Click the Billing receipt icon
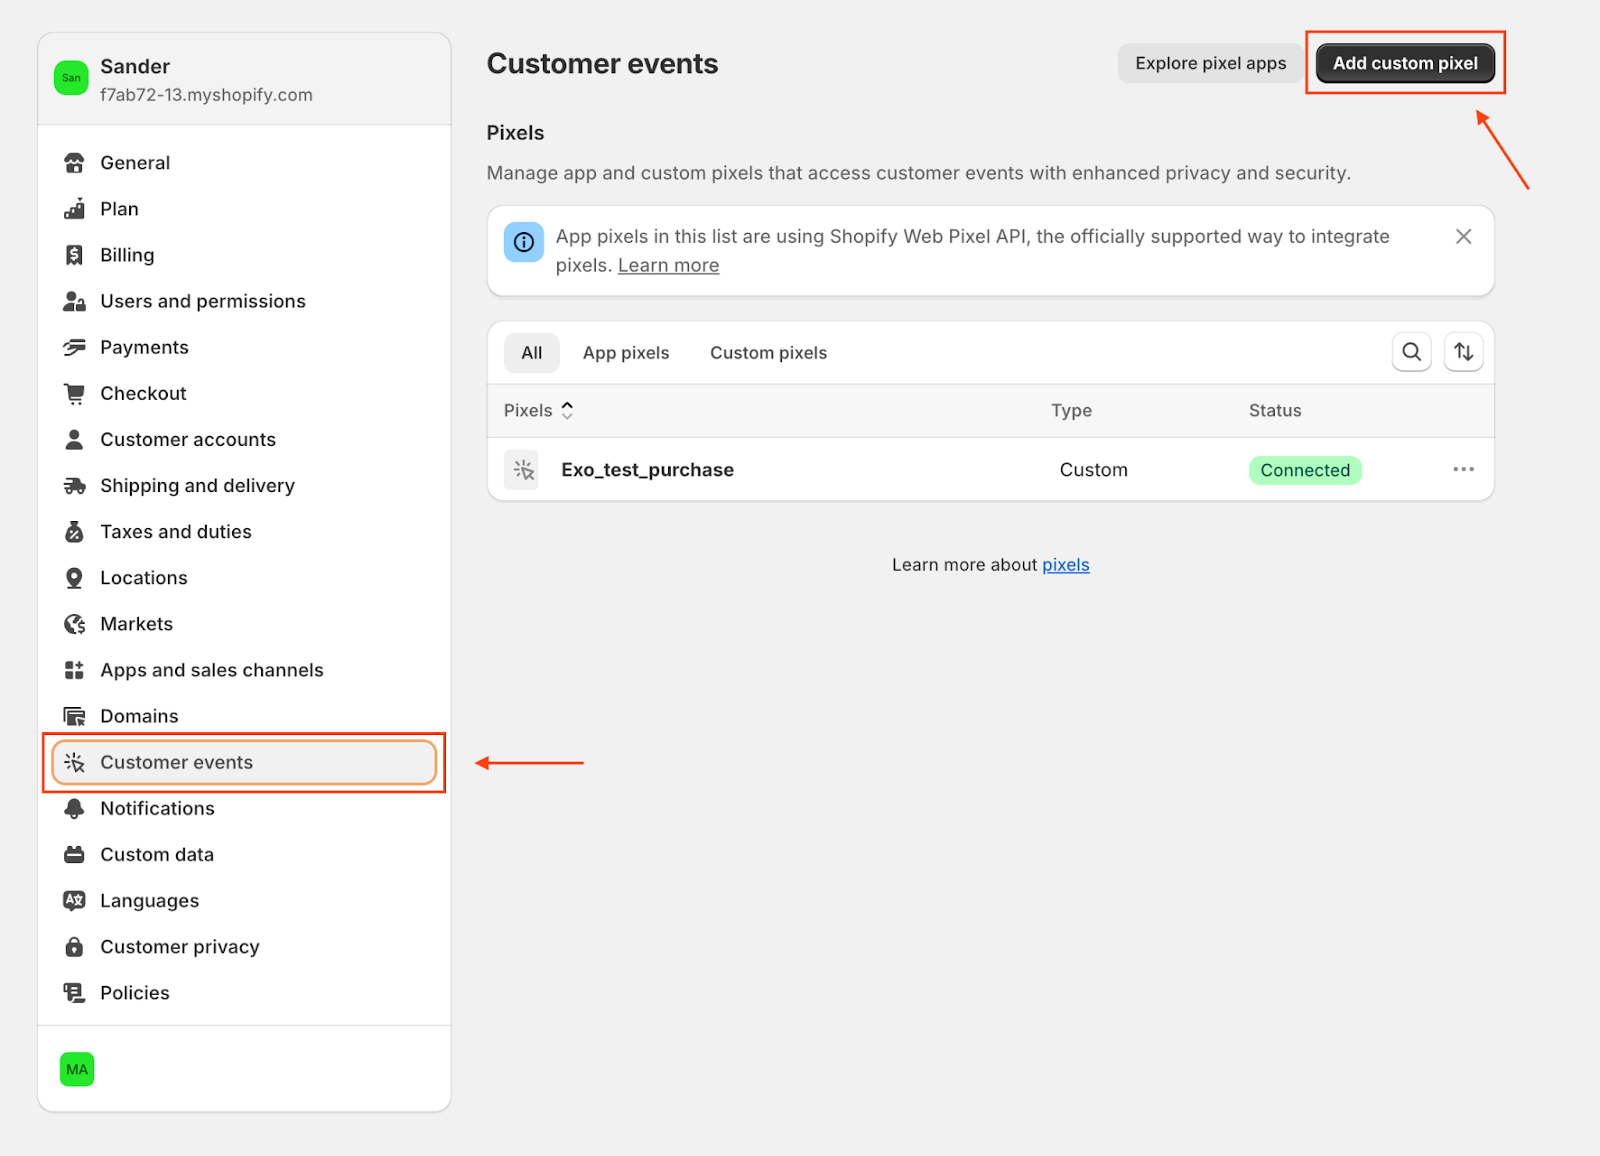 (74, 255)
